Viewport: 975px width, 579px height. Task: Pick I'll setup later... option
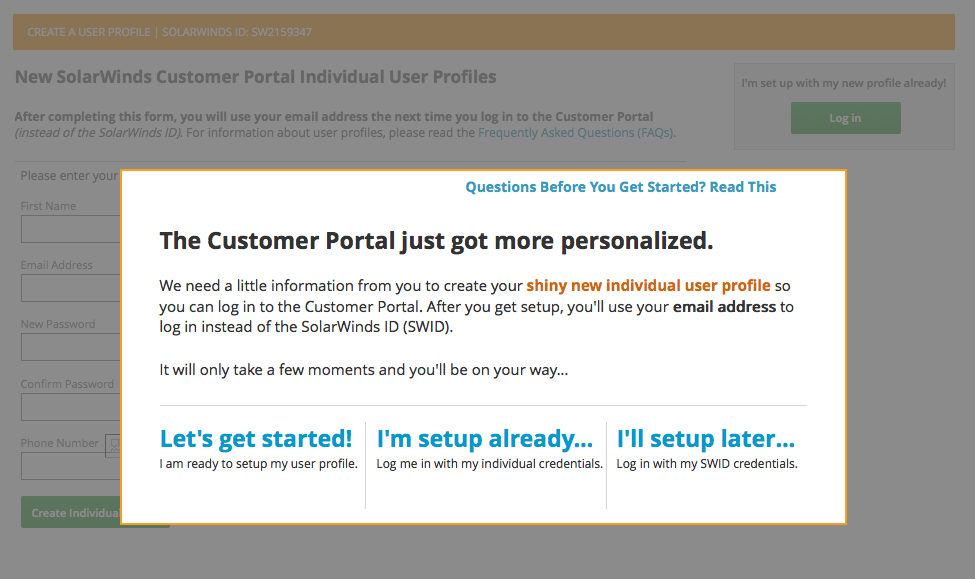coord(706,438)
